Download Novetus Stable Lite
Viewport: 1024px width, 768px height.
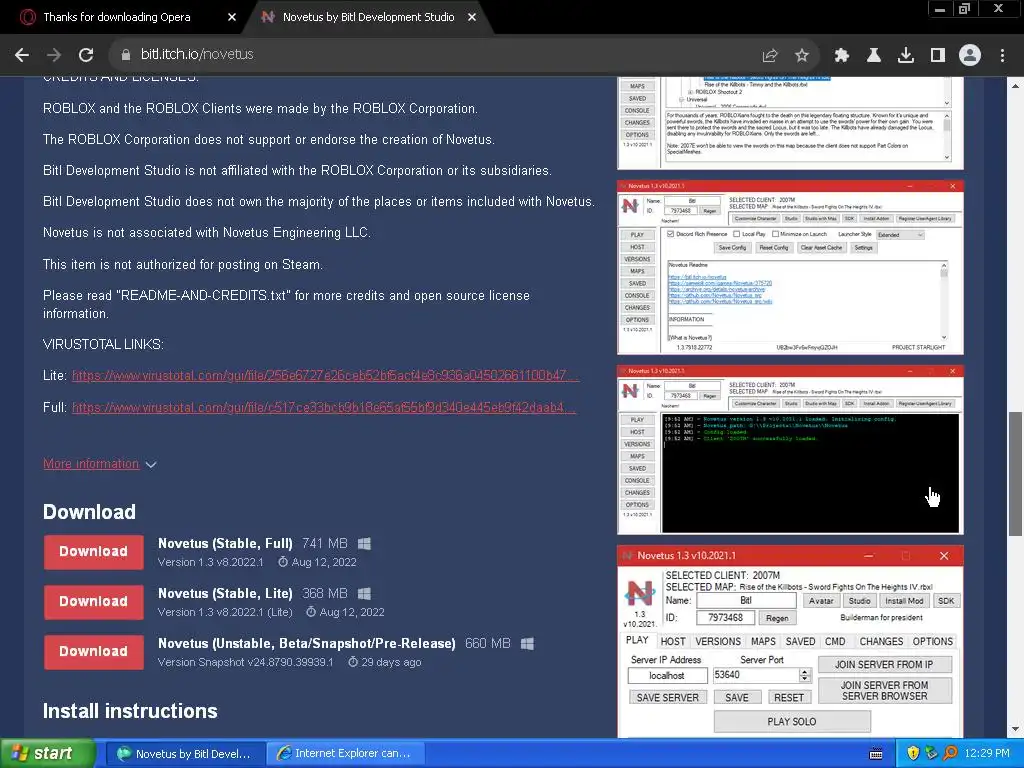tap(93, 602)
